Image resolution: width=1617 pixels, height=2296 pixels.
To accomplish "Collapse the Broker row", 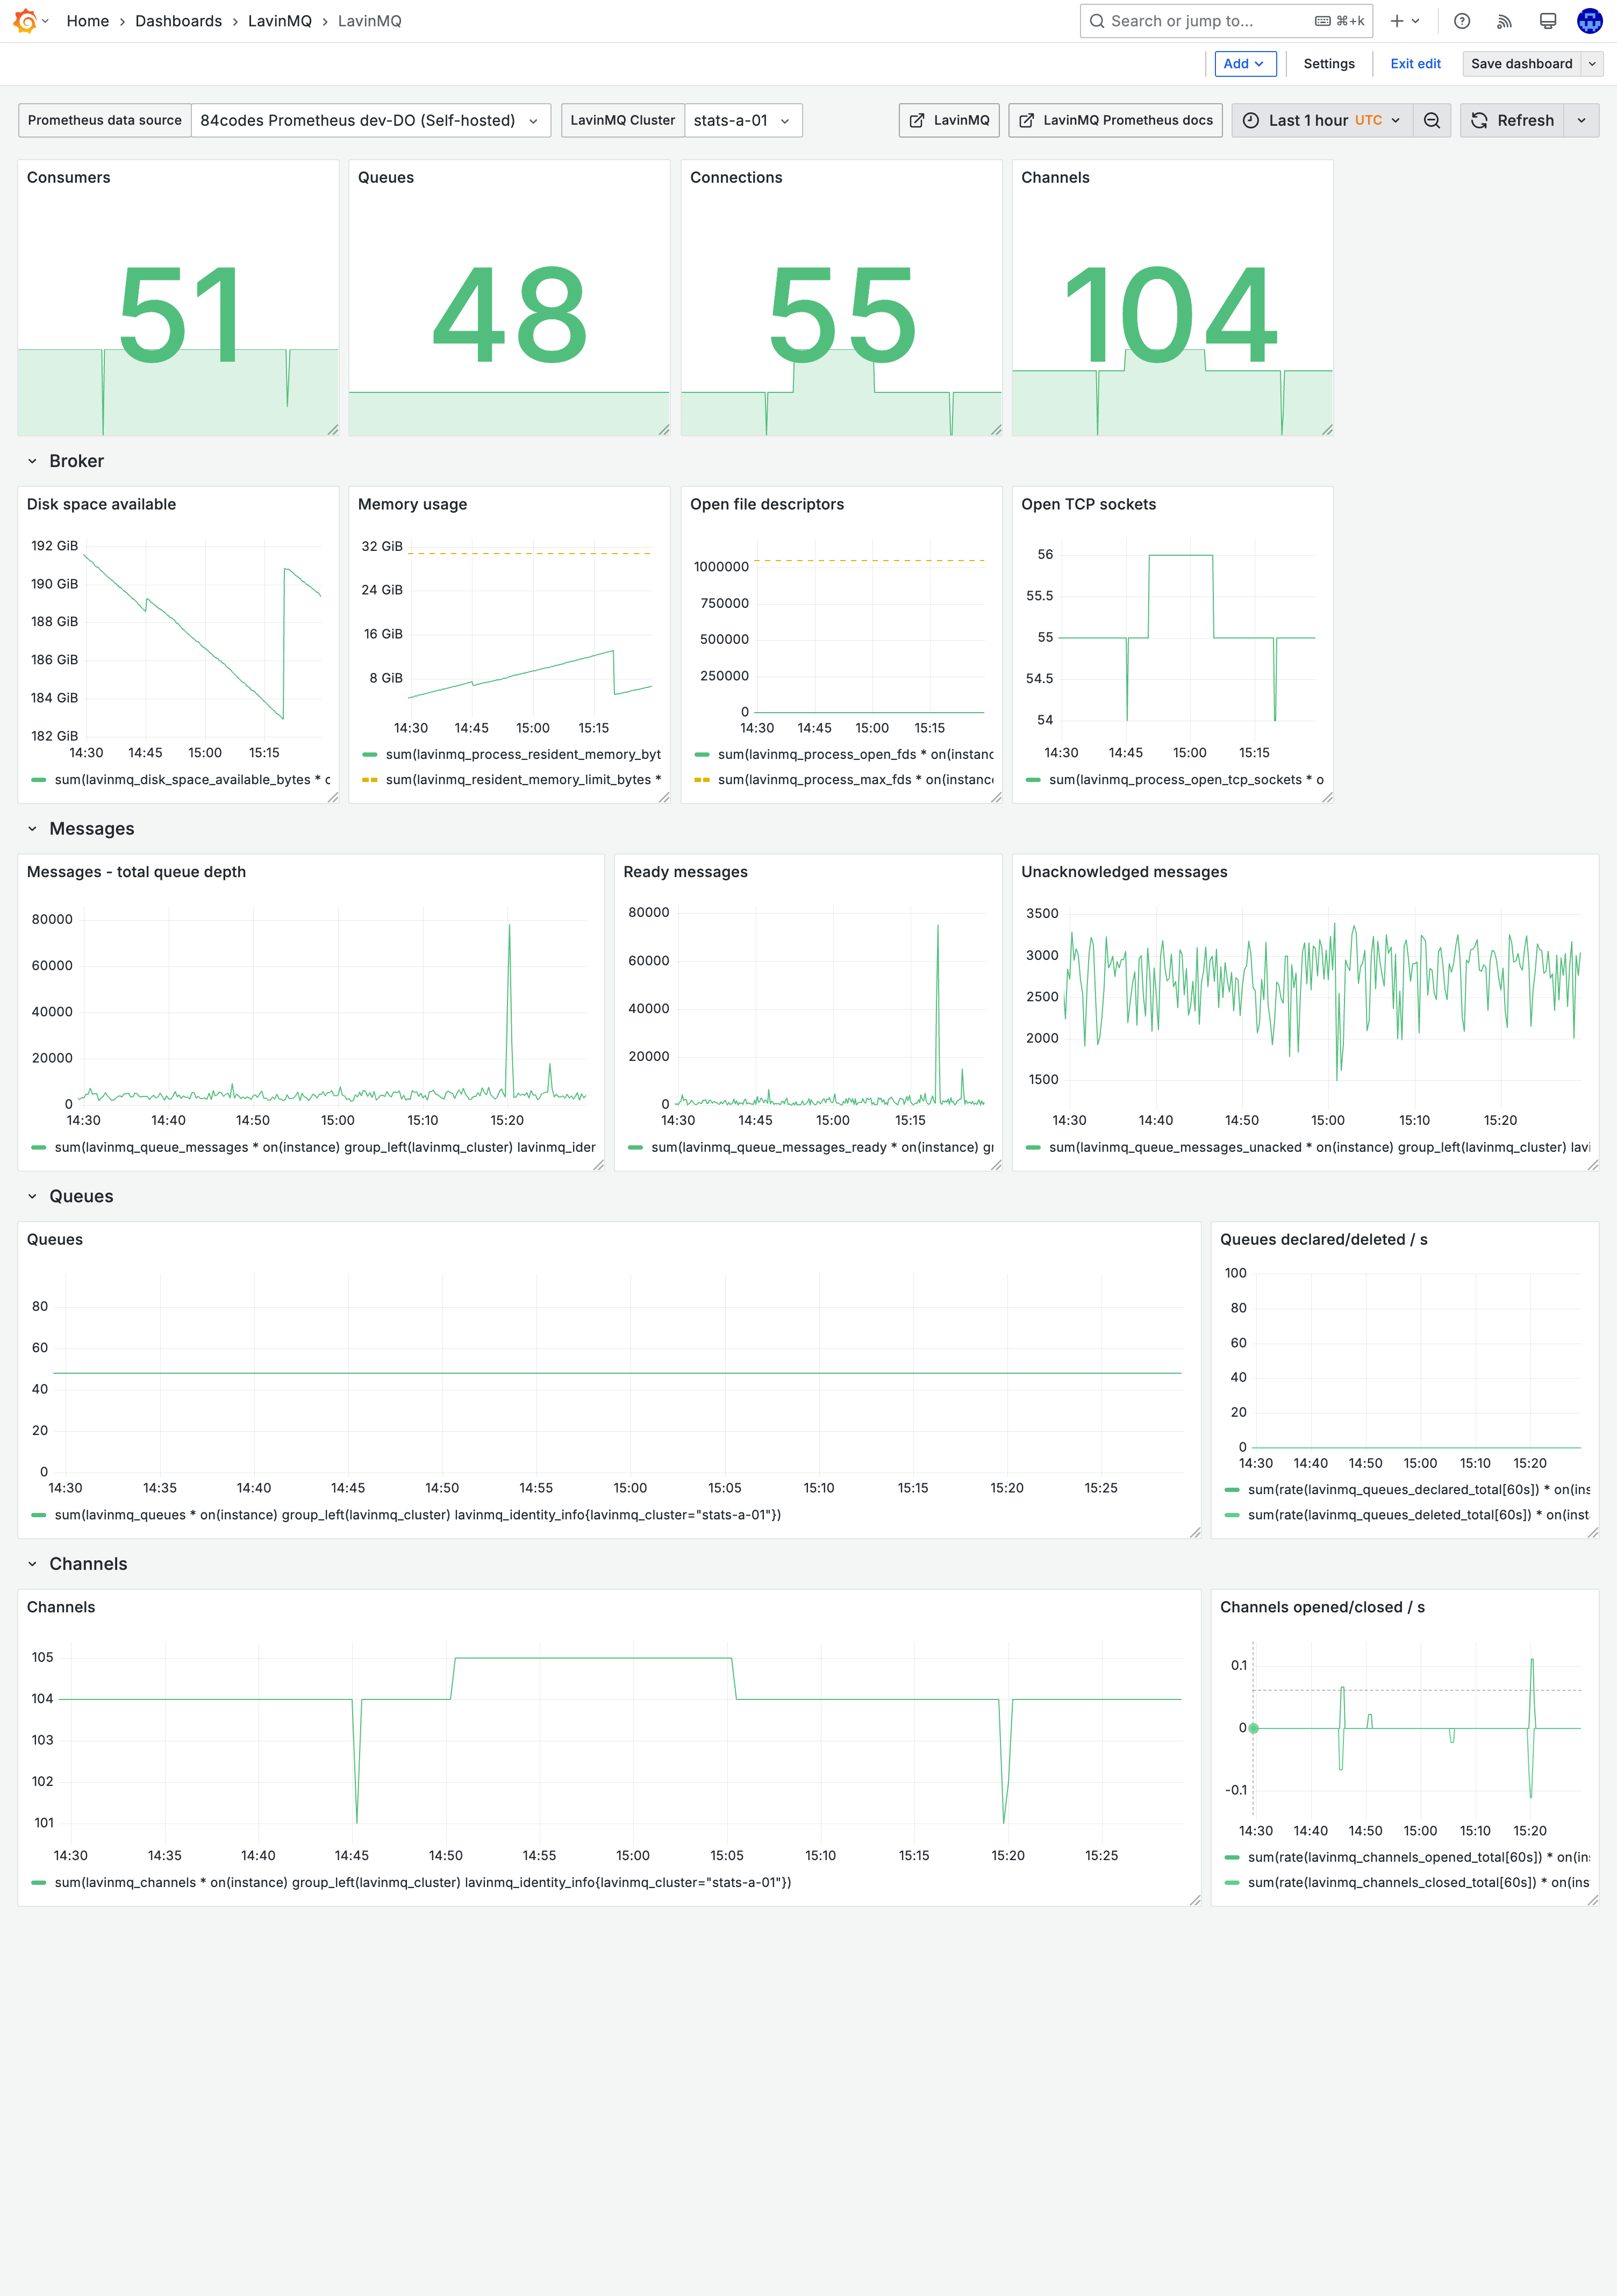I will (32, 461).
